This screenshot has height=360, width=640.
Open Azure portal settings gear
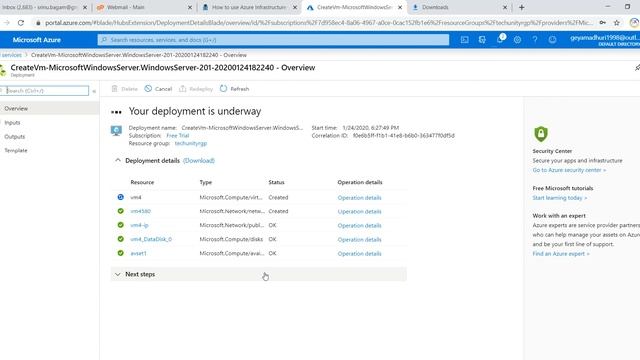[x=517, y=40]
